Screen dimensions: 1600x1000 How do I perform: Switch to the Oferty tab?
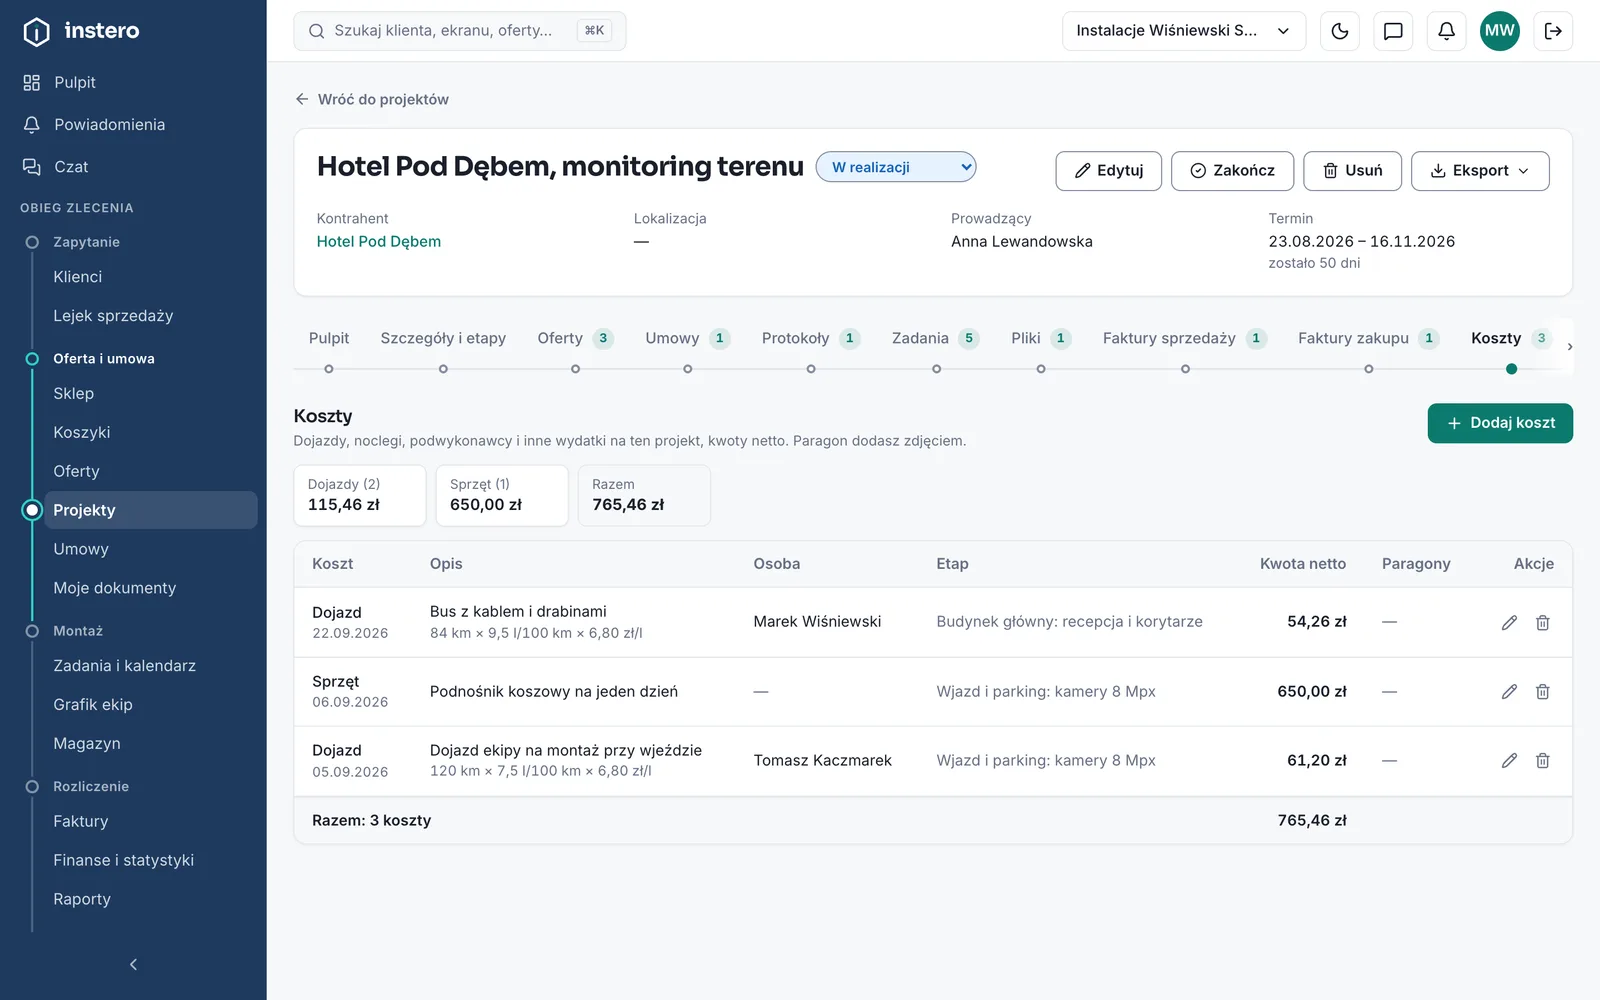(x=575, y=339)
